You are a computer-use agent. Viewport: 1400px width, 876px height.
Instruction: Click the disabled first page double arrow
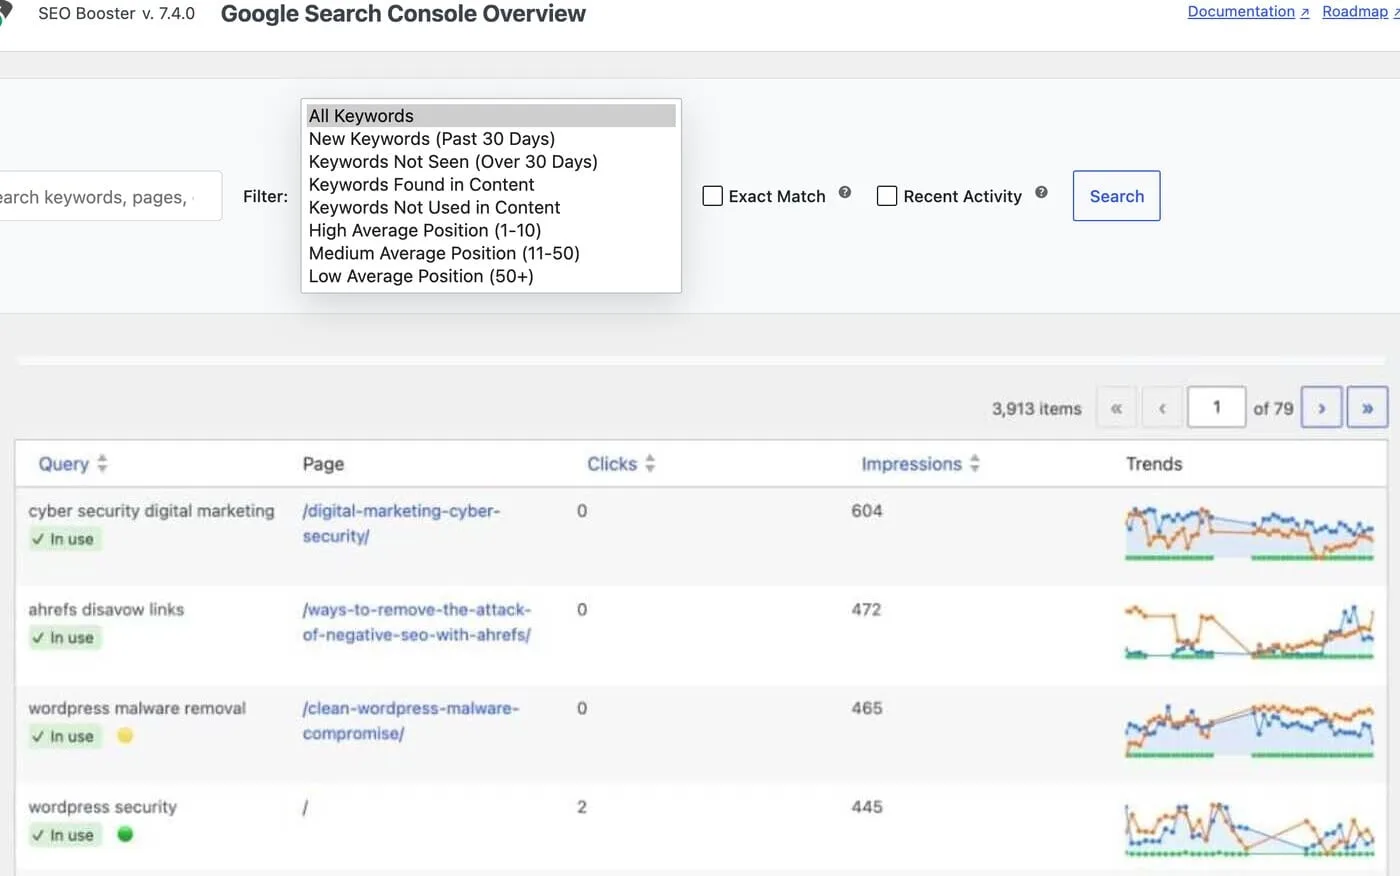pyautogui.click(x=1116, y=408)
